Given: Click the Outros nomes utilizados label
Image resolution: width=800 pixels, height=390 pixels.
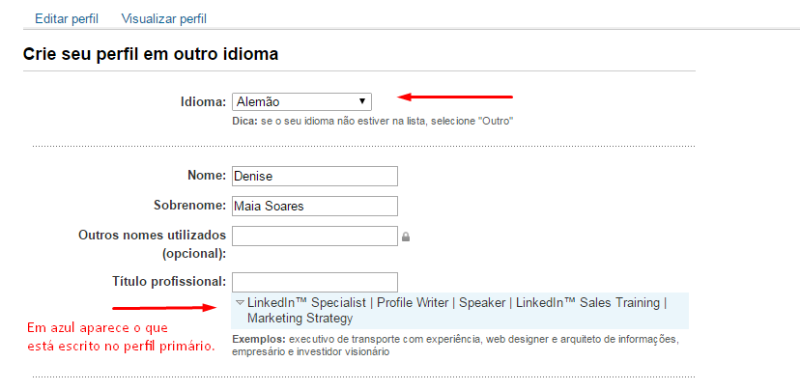Looking at the screenshot, I should click(152, 244).
